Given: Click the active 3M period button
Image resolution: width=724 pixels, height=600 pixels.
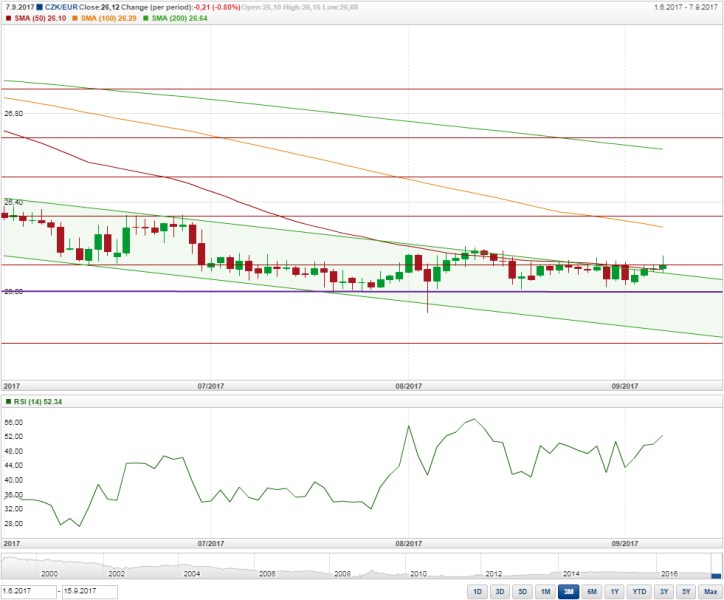Looking at the screenshot, I should point(568,591).
